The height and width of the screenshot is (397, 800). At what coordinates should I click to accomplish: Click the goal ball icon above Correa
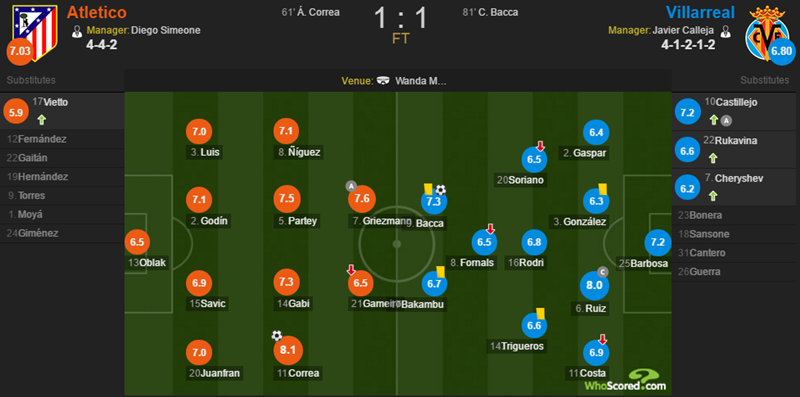click(x=277, y=335)
